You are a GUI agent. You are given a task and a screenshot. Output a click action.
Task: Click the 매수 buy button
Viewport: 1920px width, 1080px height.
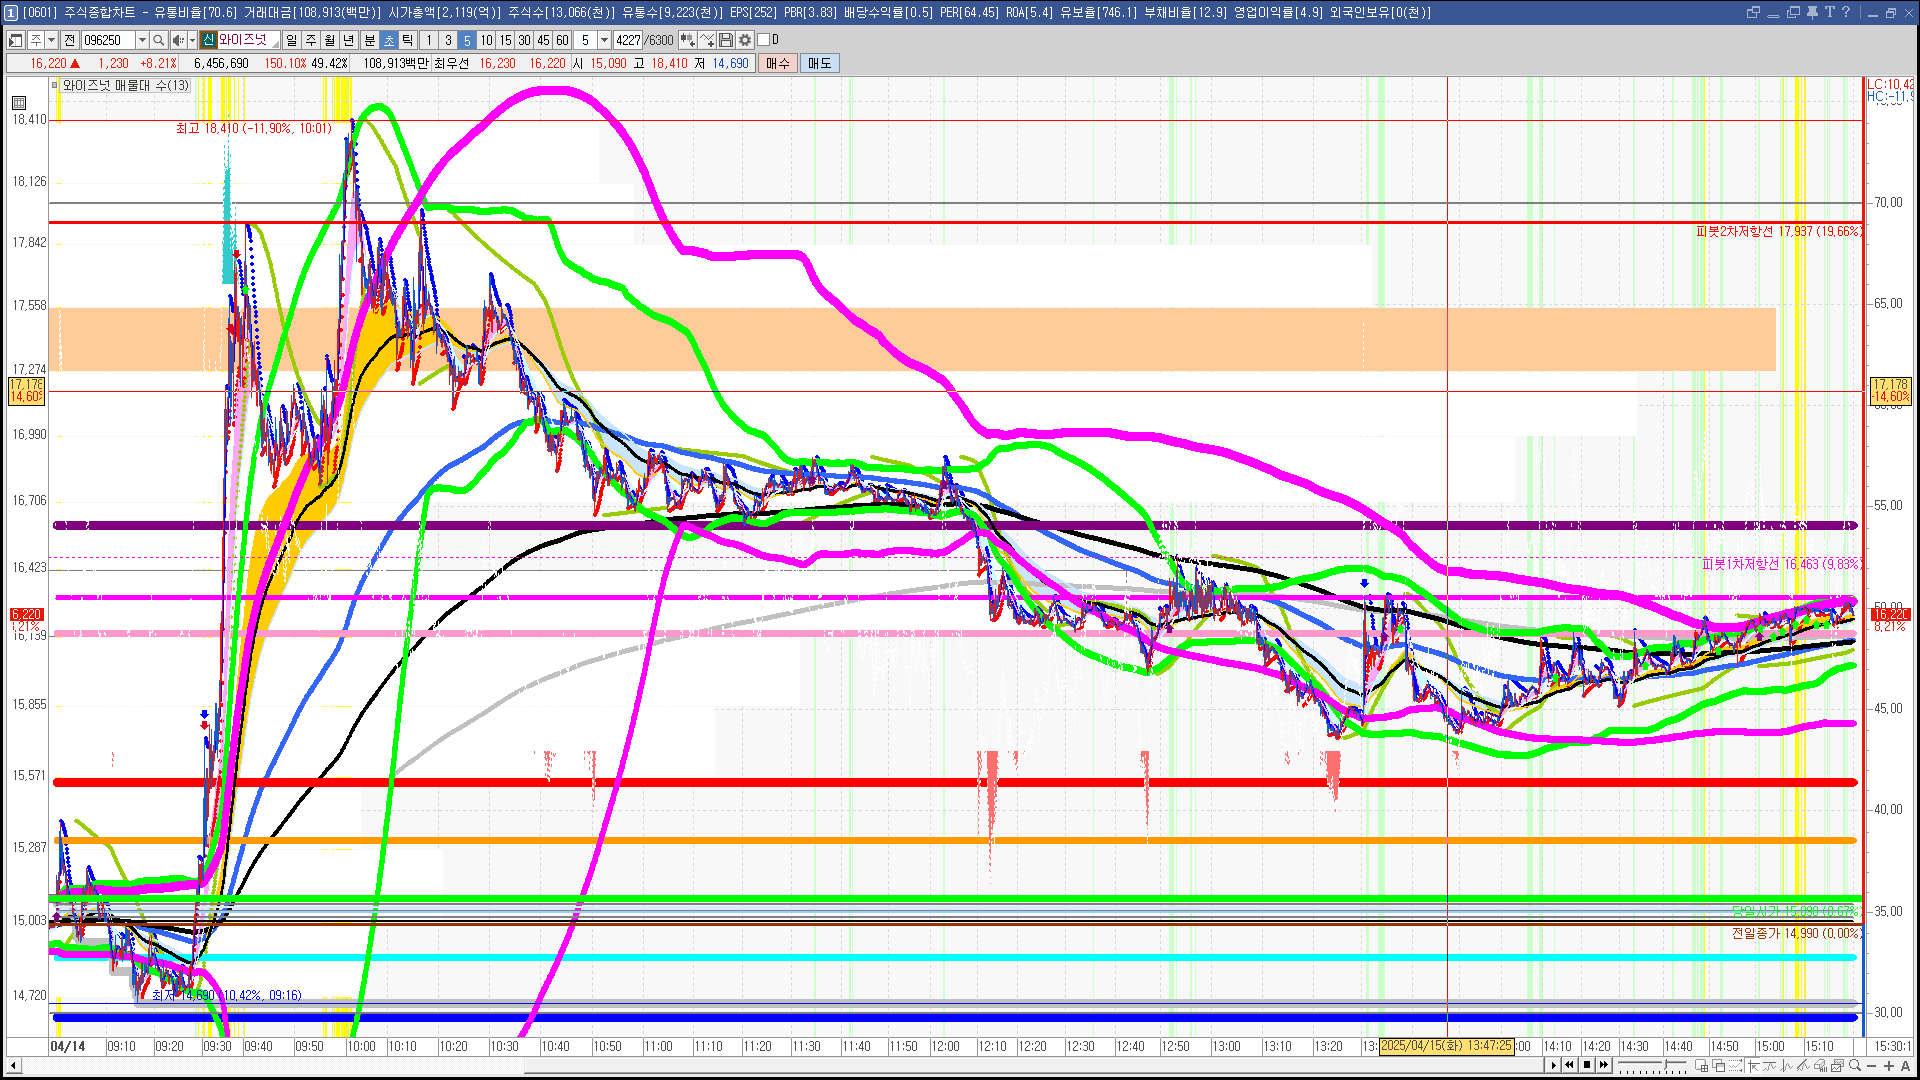[x=777, y=63]
